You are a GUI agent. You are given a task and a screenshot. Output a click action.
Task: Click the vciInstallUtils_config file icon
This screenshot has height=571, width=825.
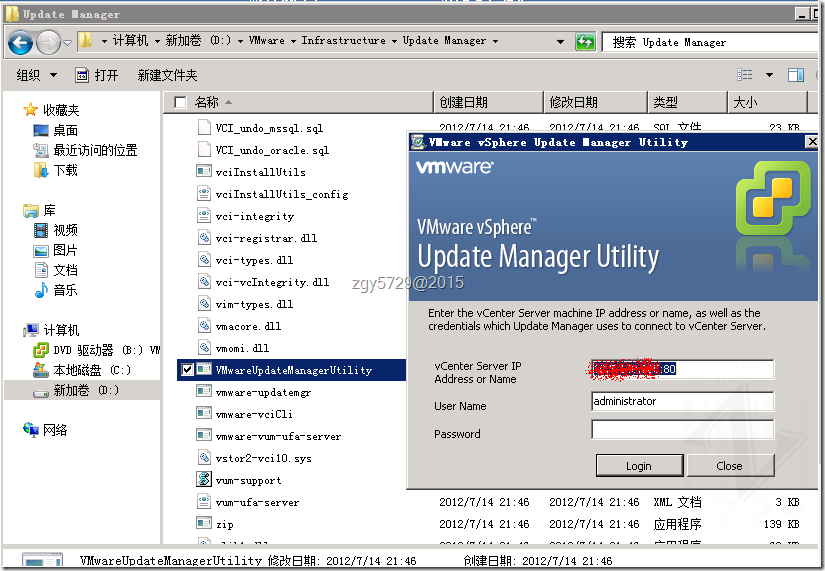click(204, 194)
